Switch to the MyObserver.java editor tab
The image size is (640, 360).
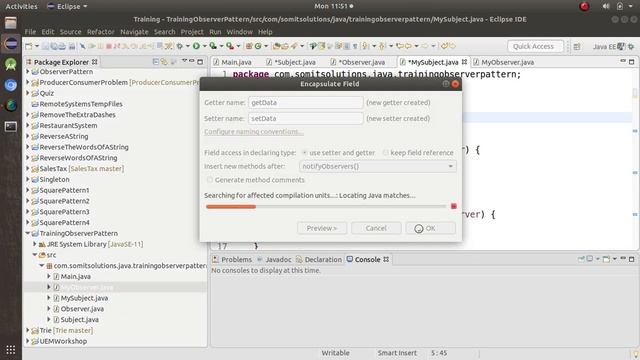(504, 62)
